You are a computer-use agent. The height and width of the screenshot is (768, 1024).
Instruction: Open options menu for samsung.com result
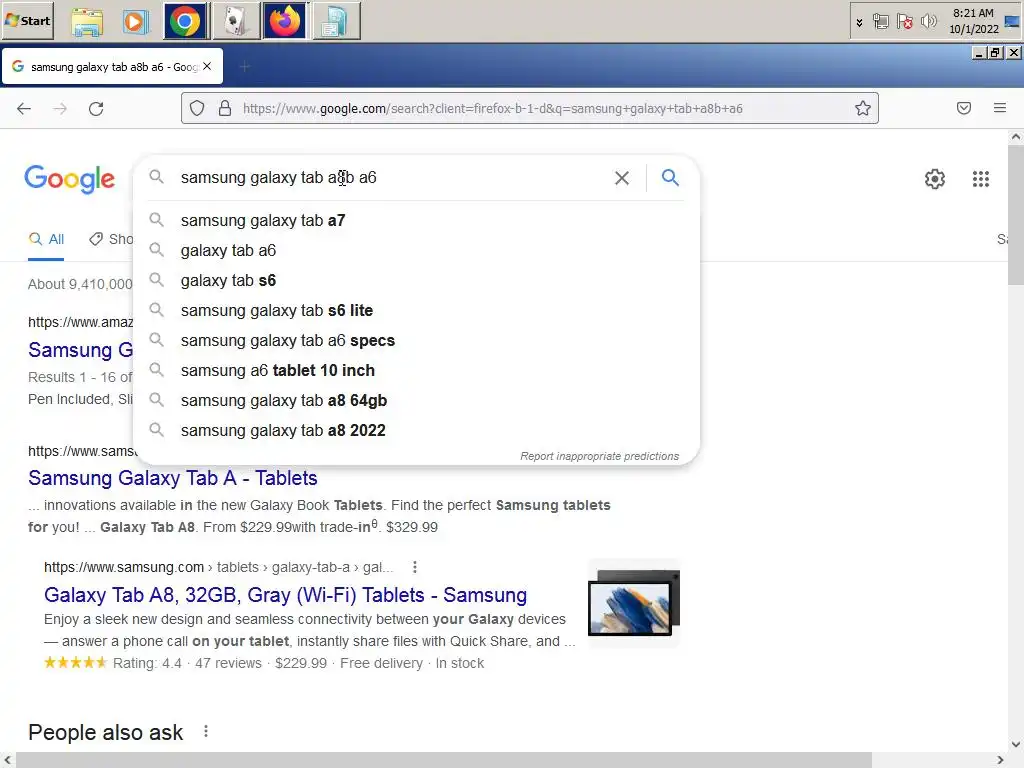414,568
